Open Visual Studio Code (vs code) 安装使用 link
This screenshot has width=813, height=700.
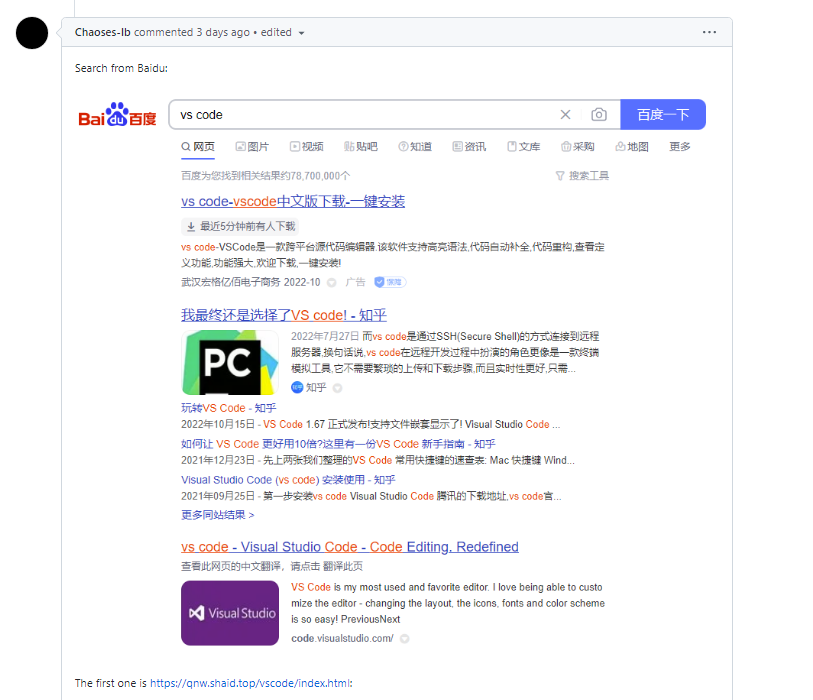click(288, 480)
